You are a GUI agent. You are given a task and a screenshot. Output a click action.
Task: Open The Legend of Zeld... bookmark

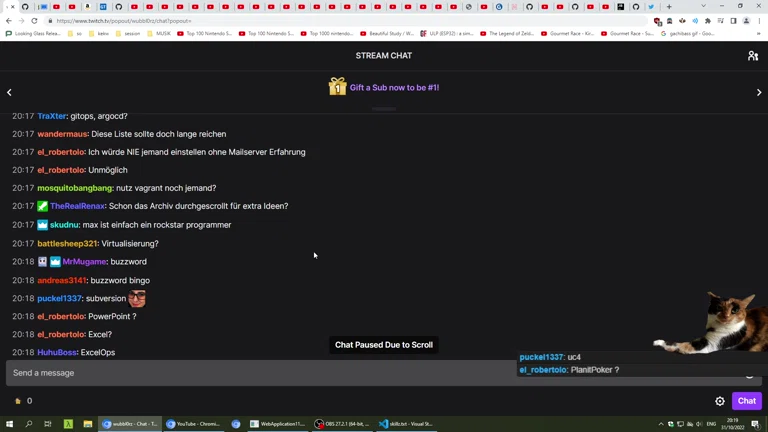[x=507, y=34]
